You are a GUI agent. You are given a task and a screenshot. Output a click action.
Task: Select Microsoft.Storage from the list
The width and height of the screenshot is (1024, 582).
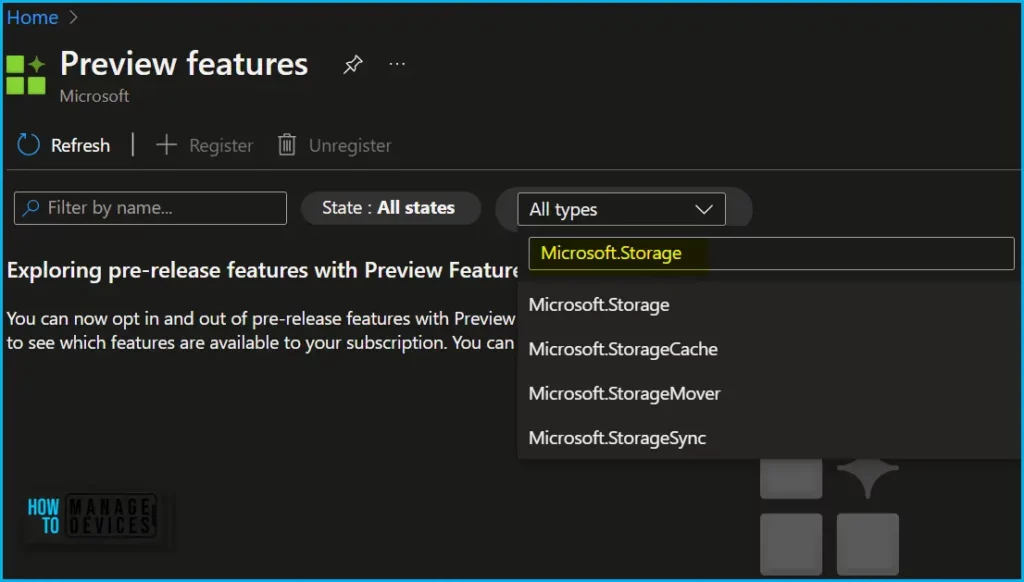coord(771,305)
